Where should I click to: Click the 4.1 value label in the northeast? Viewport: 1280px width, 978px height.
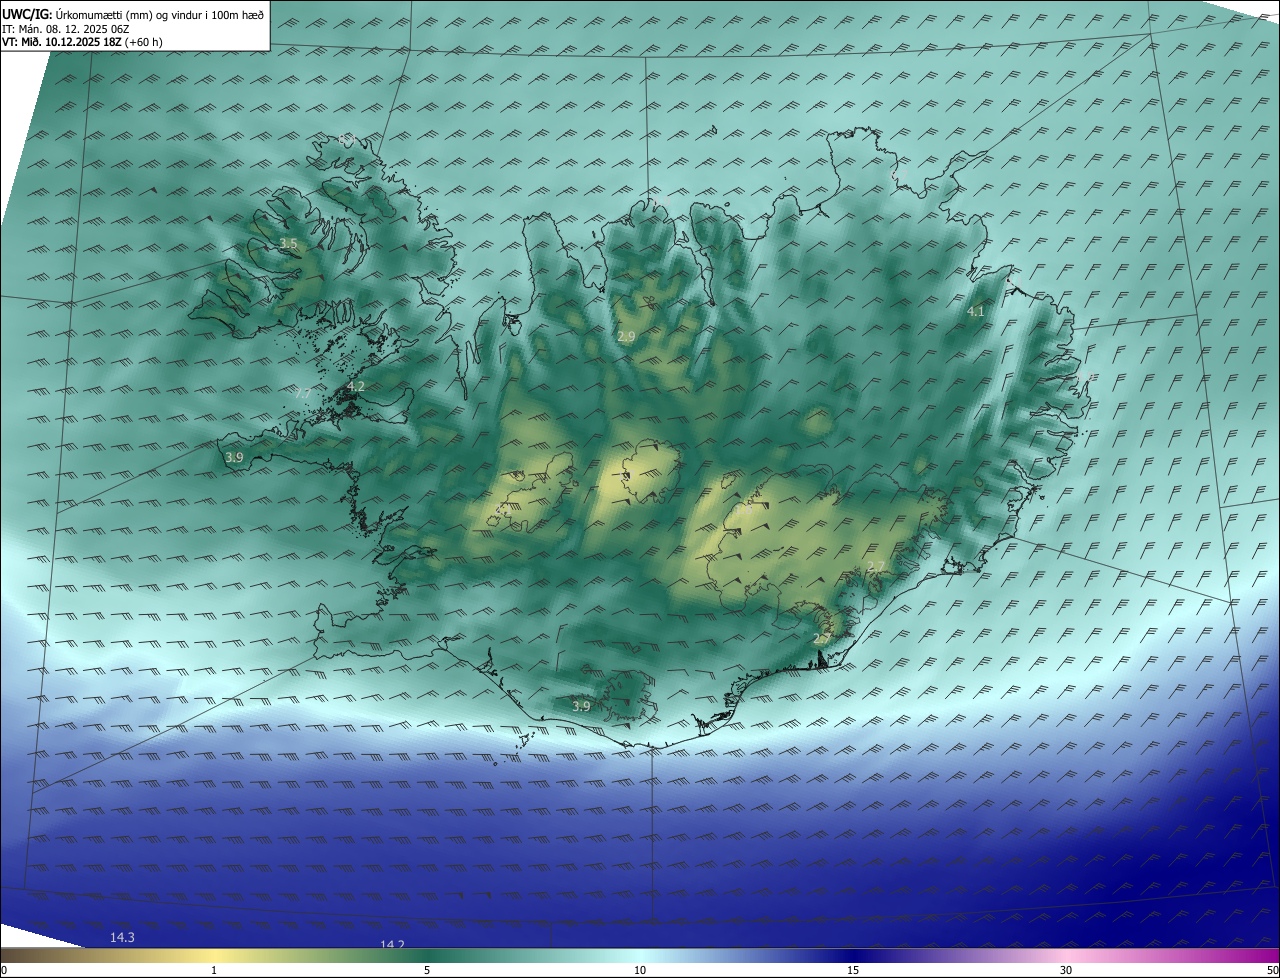coord(976,312)
